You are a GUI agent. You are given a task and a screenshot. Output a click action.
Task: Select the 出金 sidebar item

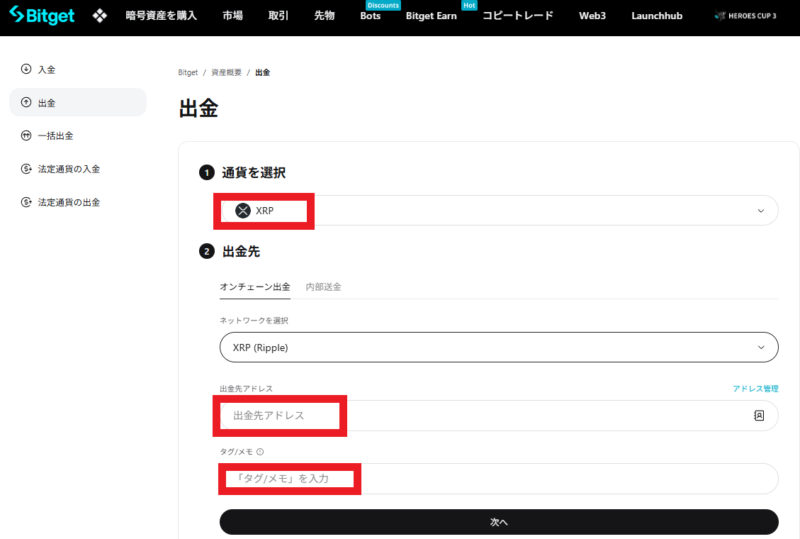click(x=78, y=103)
